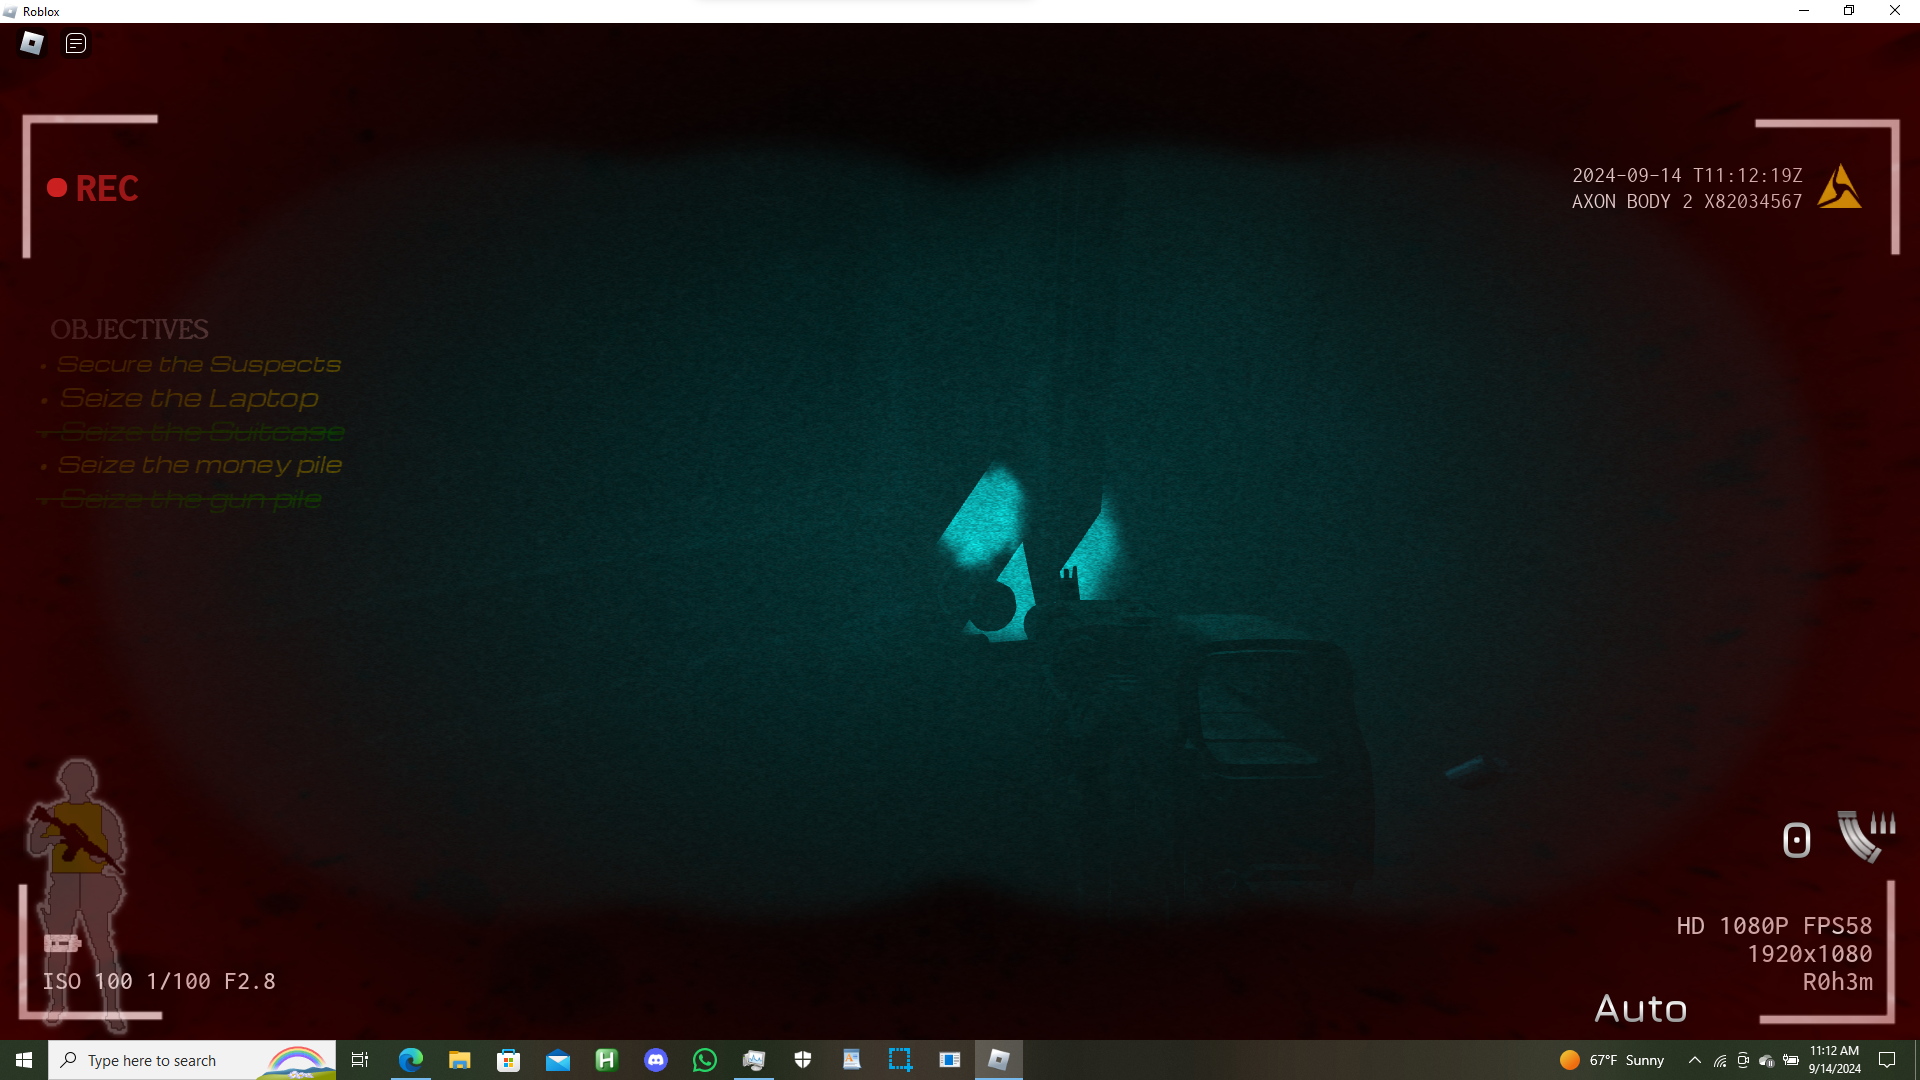Show hidden system tray icons
Image resolution: width=1920 pixels, height=1080 pixels.
pyautogui.click(x=1694, y=1060)
